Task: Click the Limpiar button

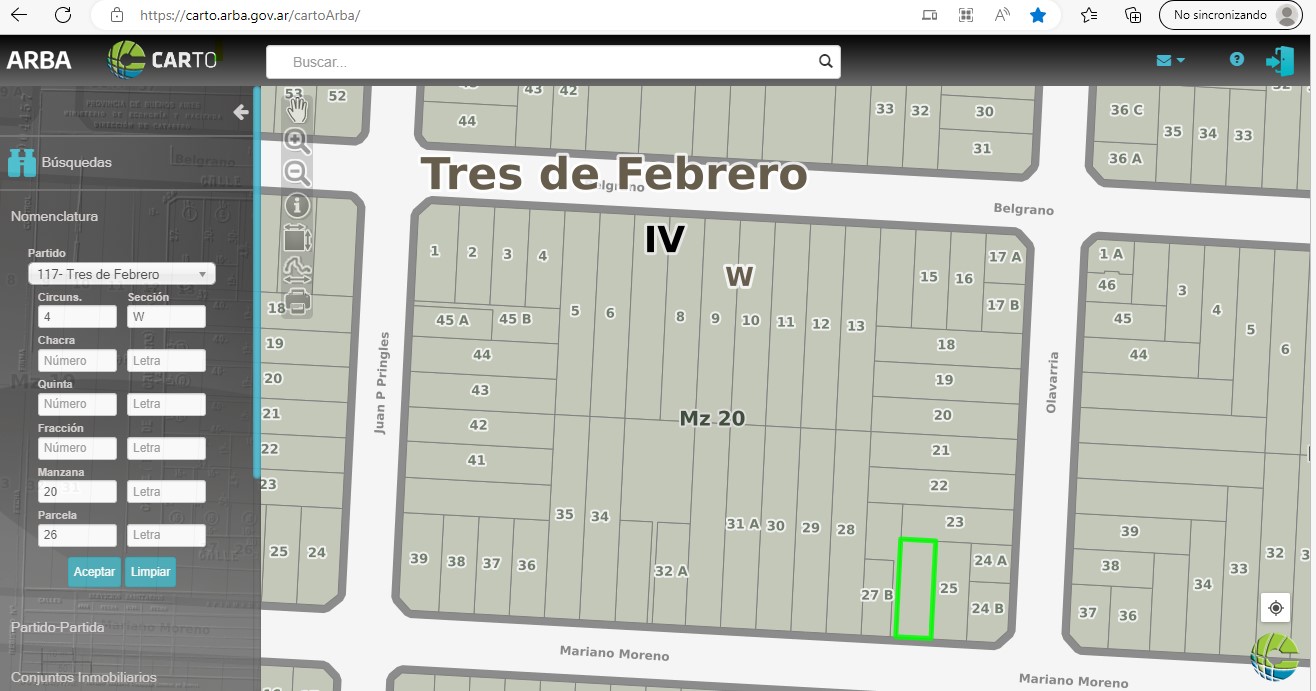Action: pyautogui.click(x=150, y=572)
